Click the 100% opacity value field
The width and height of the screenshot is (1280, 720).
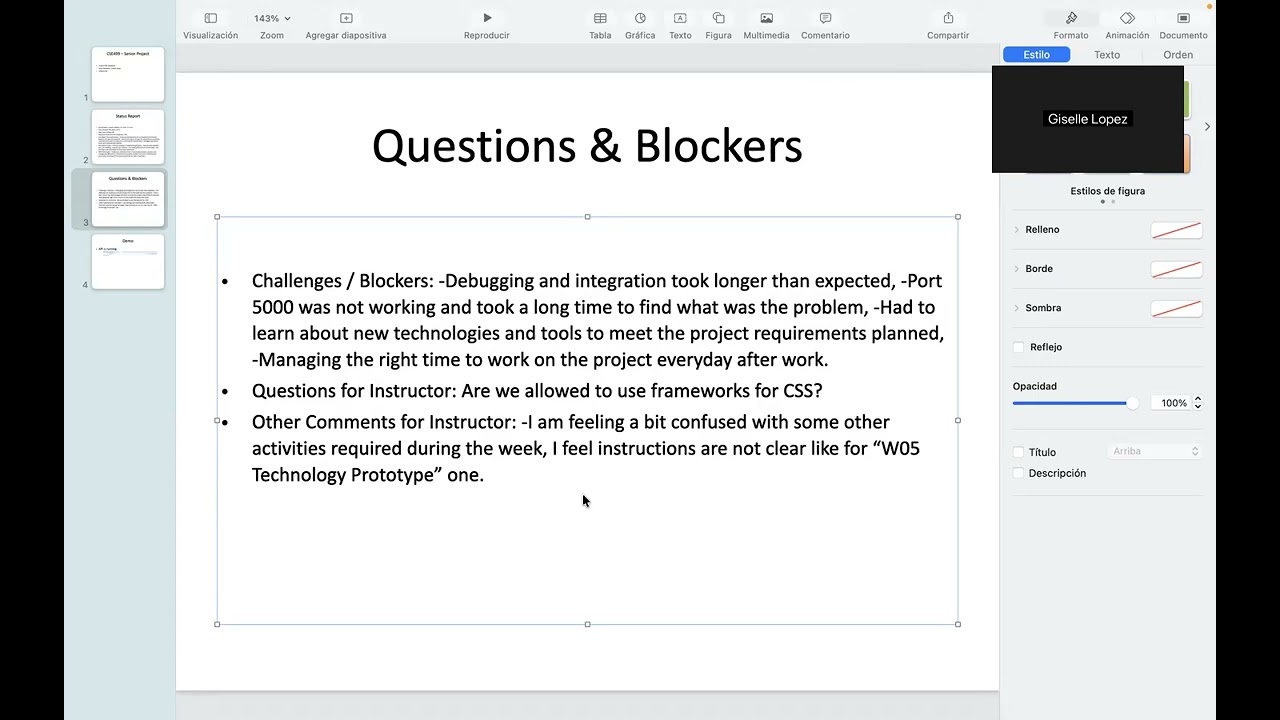(x=1171, y=403)
